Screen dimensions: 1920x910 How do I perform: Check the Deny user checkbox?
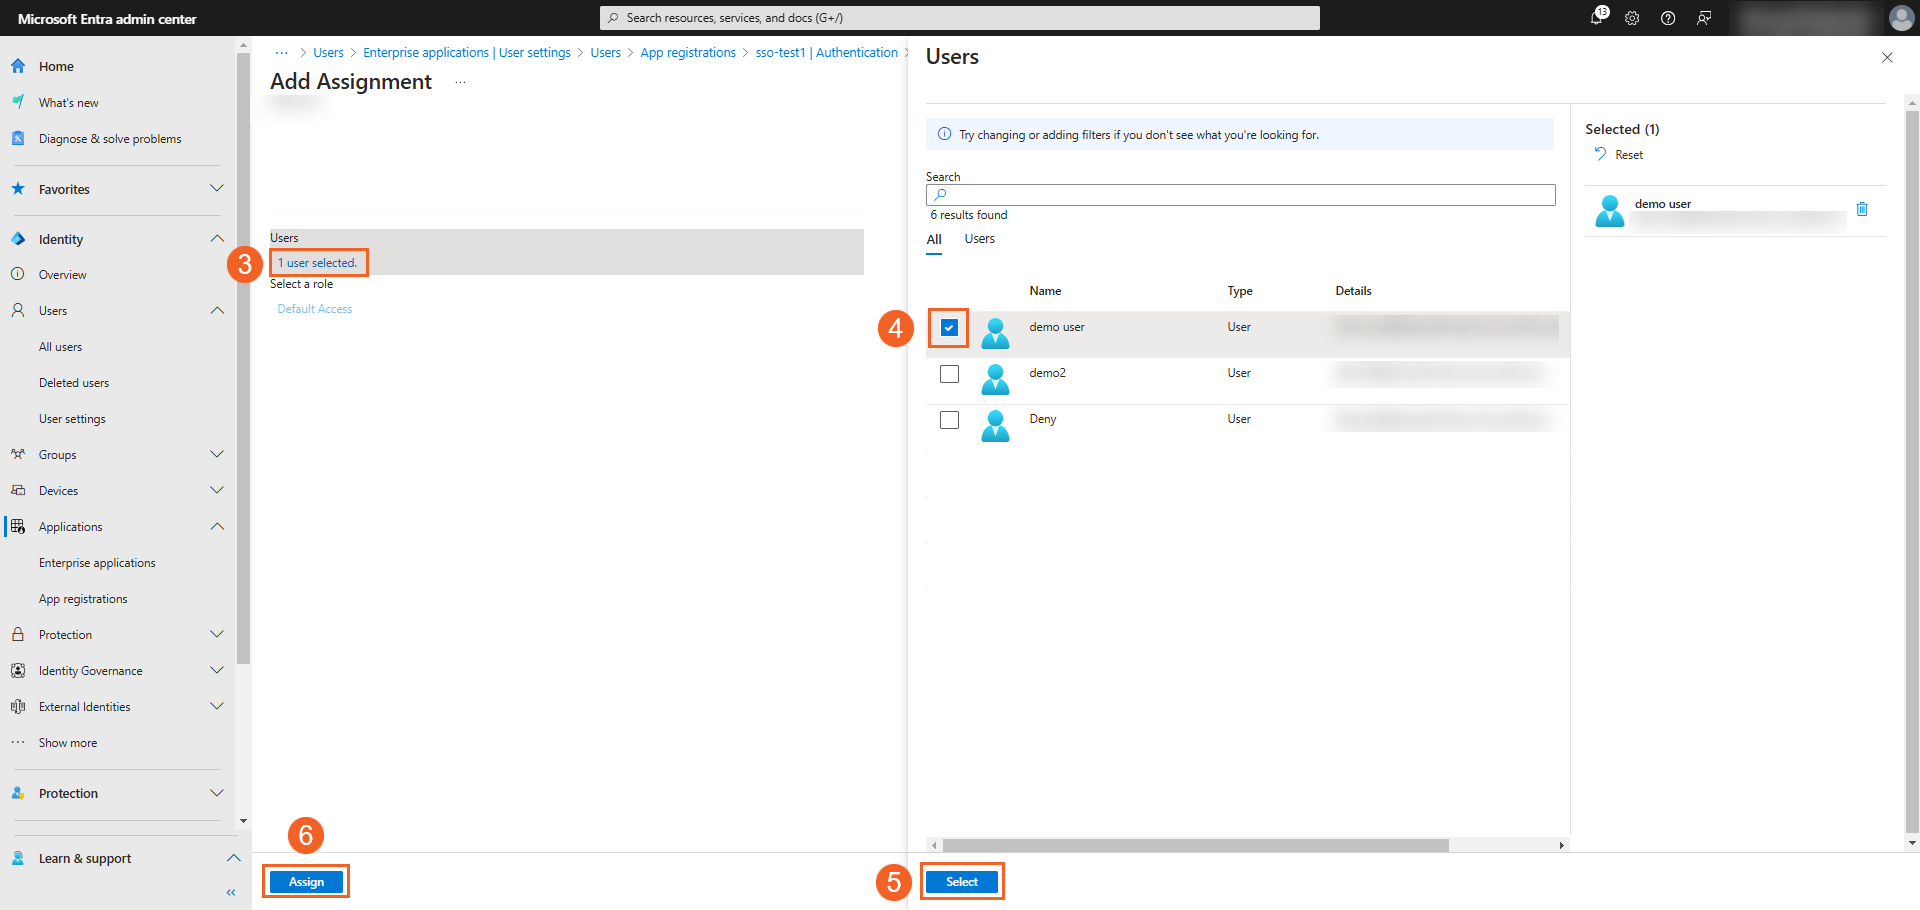(x=949, y=420)
